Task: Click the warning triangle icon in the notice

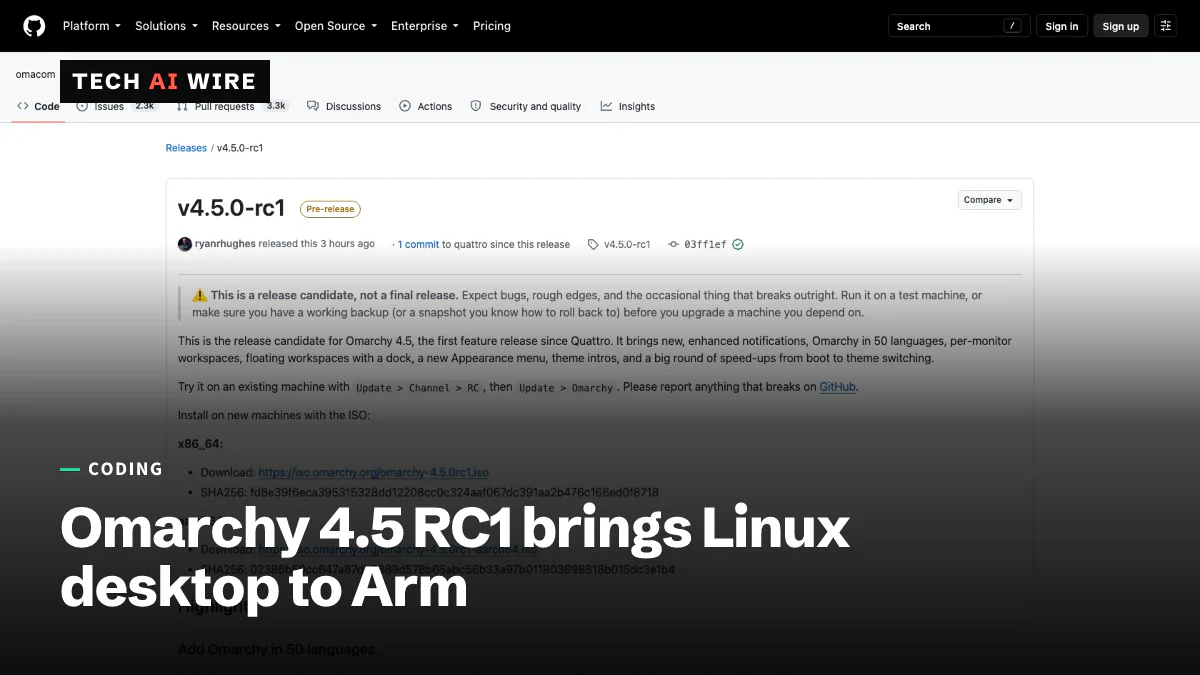Action: click(x=200, y=295)
